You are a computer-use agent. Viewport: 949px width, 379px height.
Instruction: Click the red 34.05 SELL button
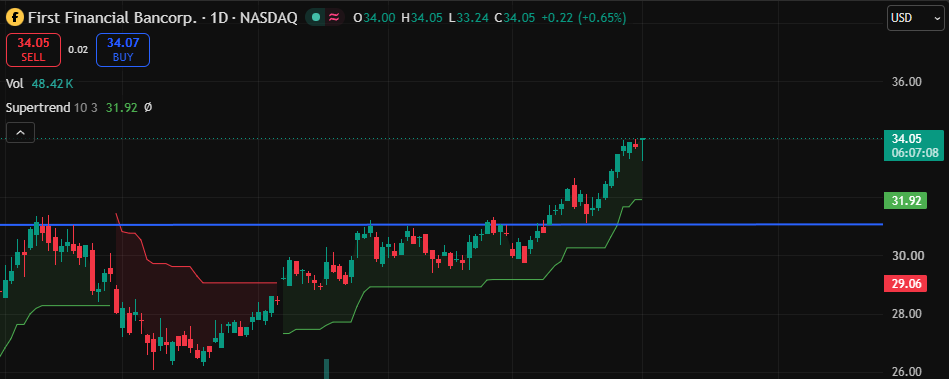(x=33, y=50)
